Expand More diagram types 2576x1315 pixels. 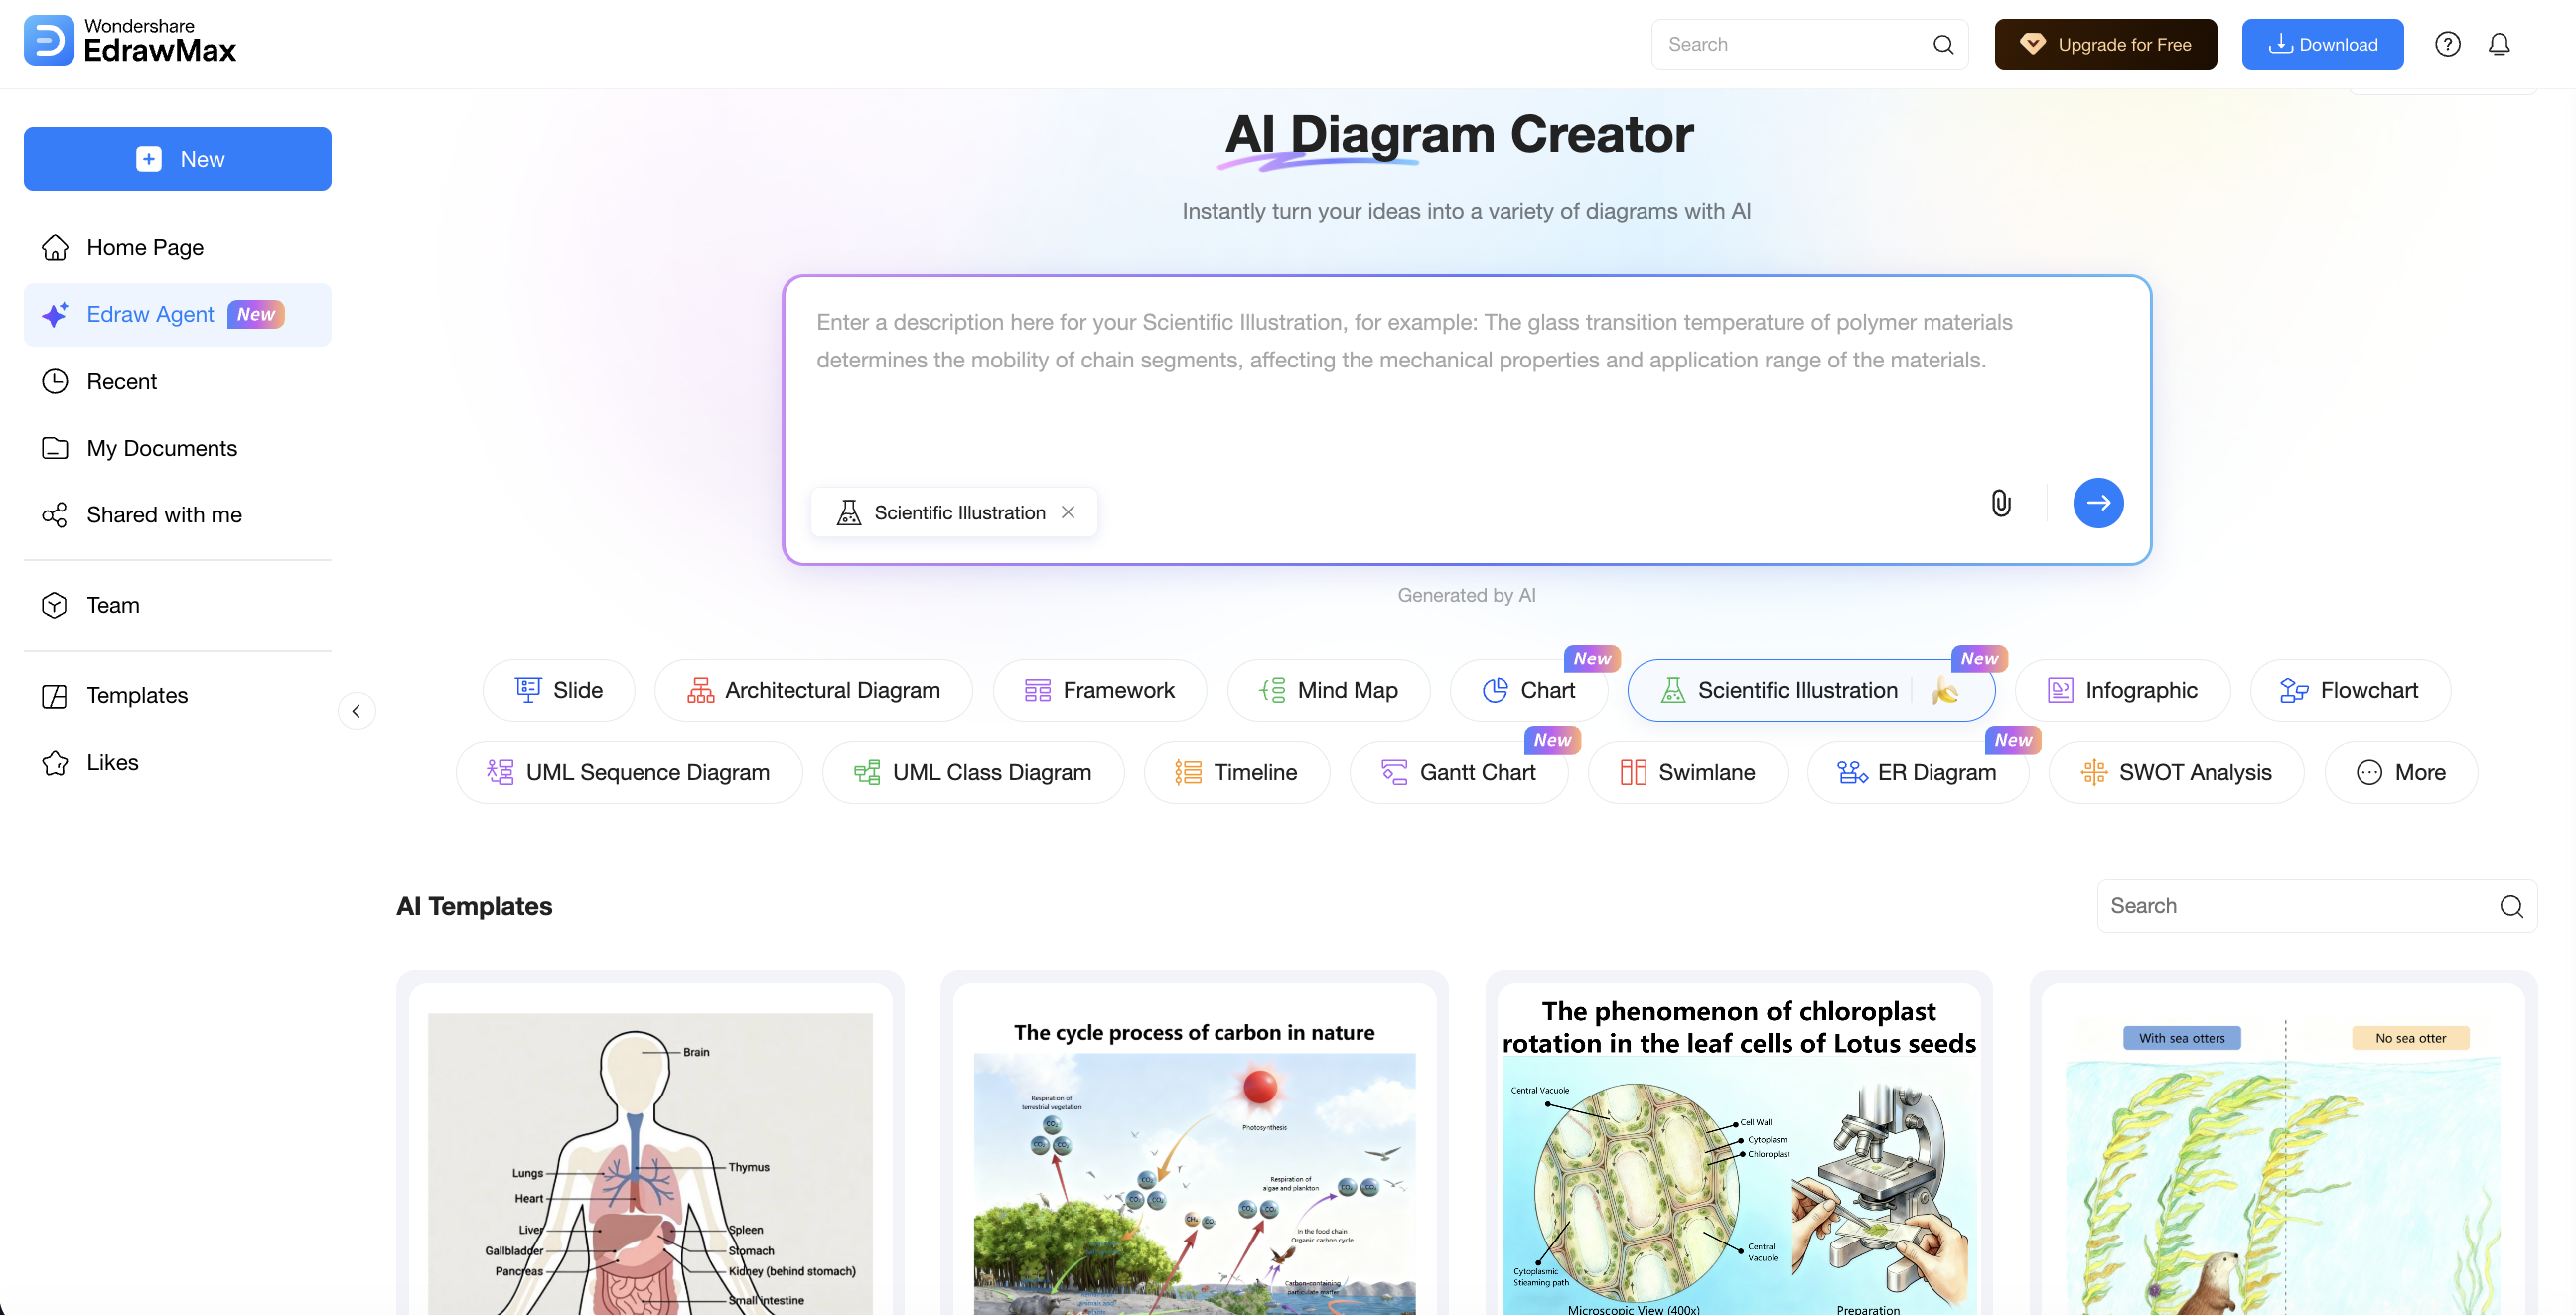[2401, 772]
